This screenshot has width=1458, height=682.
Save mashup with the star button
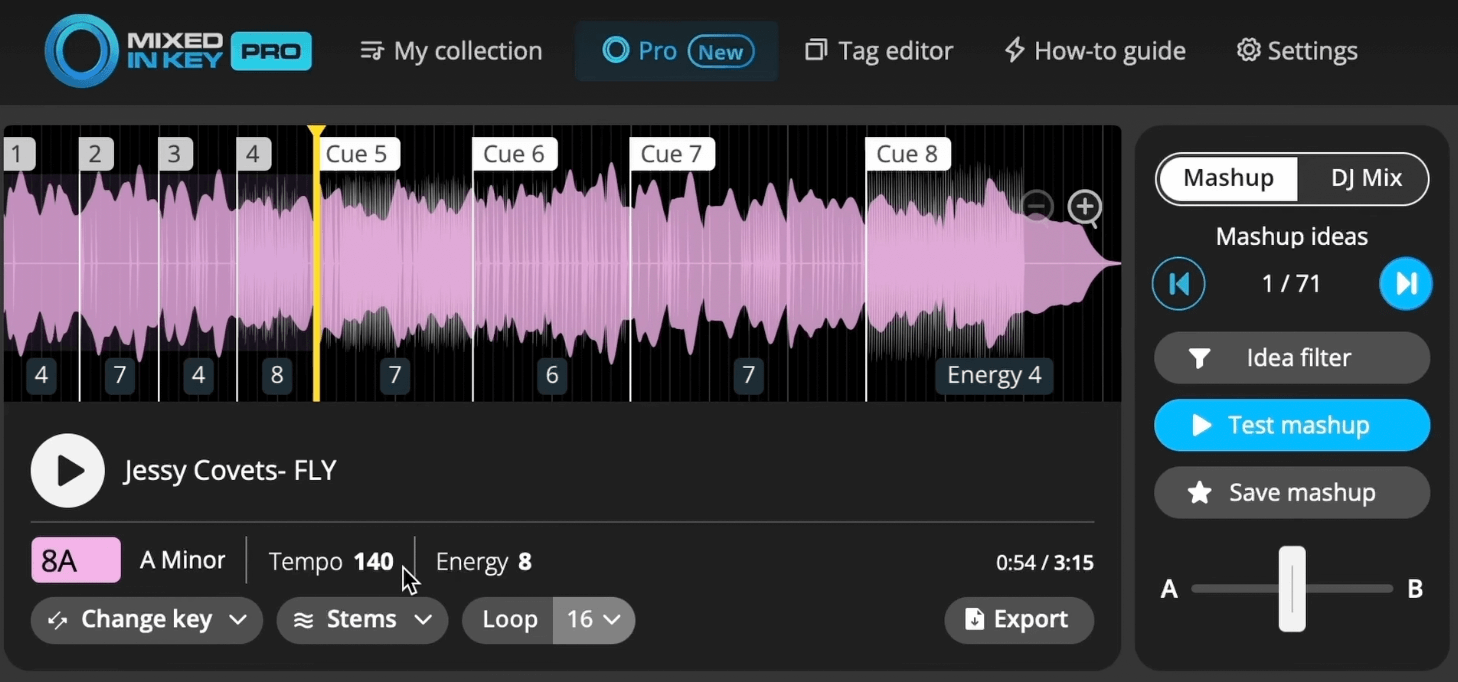pos(1292,493)
